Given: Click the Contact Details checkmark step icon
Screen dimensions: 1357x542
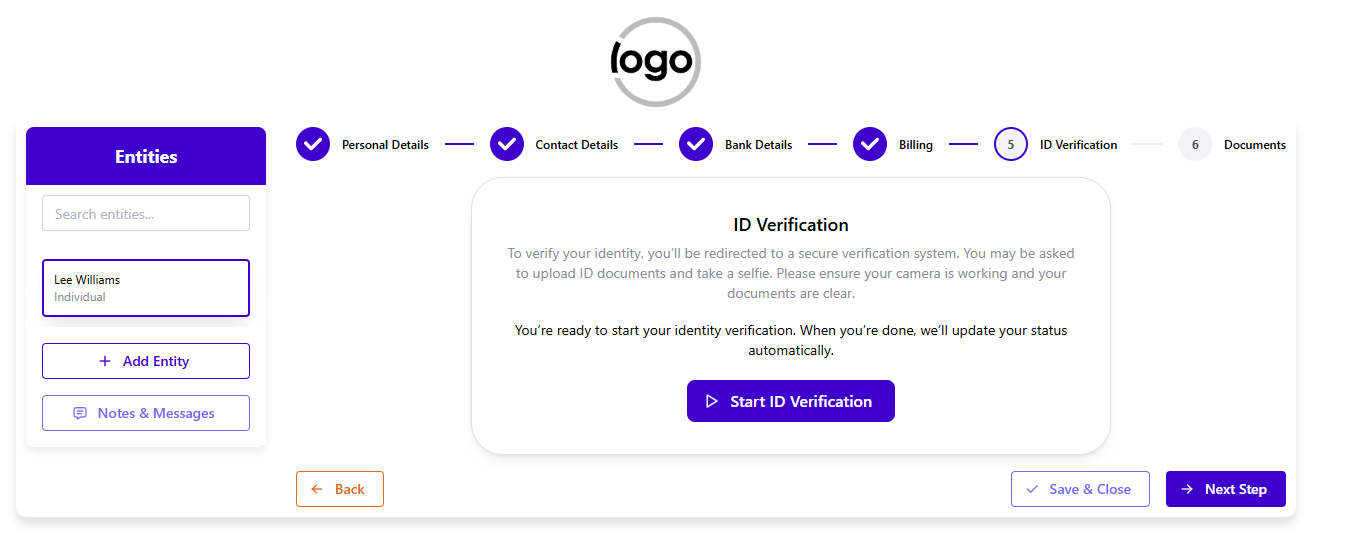Looking at the screenshot, I should (x=507, y=144).
